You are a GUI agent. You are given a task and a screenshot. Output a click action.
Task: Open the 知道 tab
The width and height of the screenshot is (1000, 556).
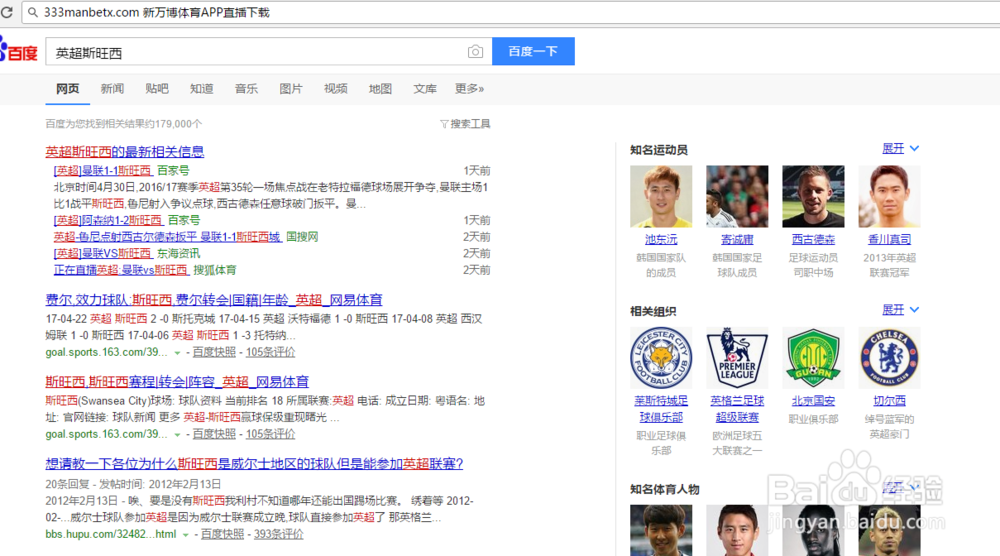point(202,89)
